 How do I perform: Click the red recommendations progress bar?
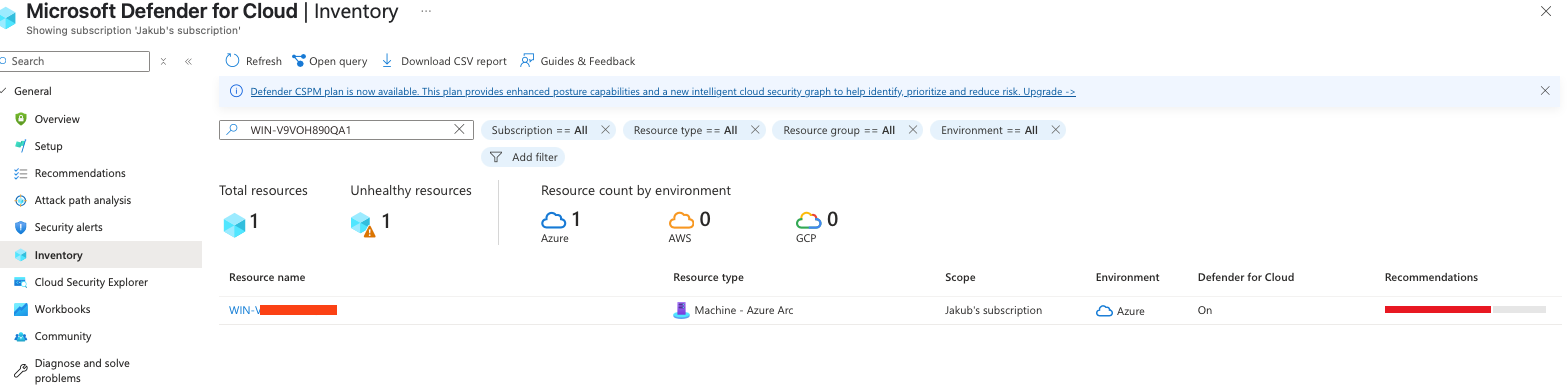pos(1438,310)
